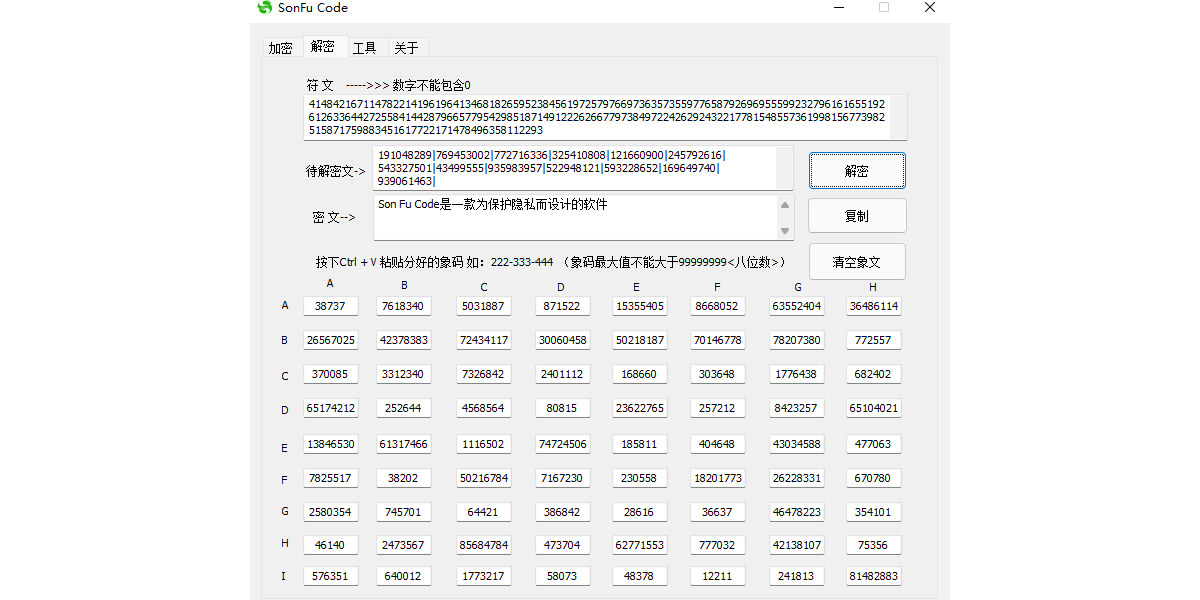Click the field with value 777032
Image resolution: width=1200 pixels, height=600 pixels.
coord(717,545)
